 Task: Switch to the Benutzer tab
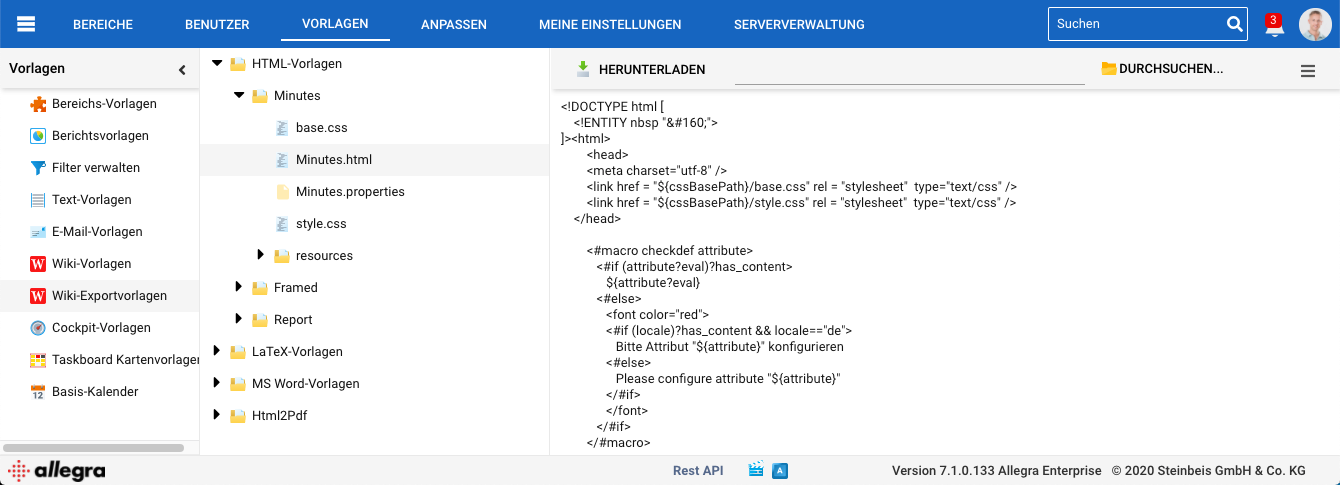pyautogui.click(x=217, y=24)
